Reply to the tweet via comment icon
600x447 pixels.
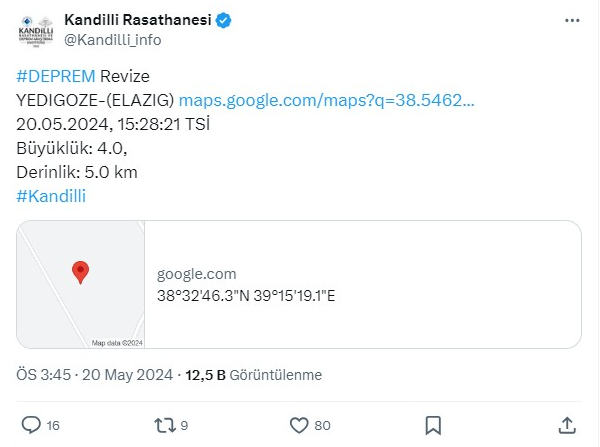click(x=31, y=425)
